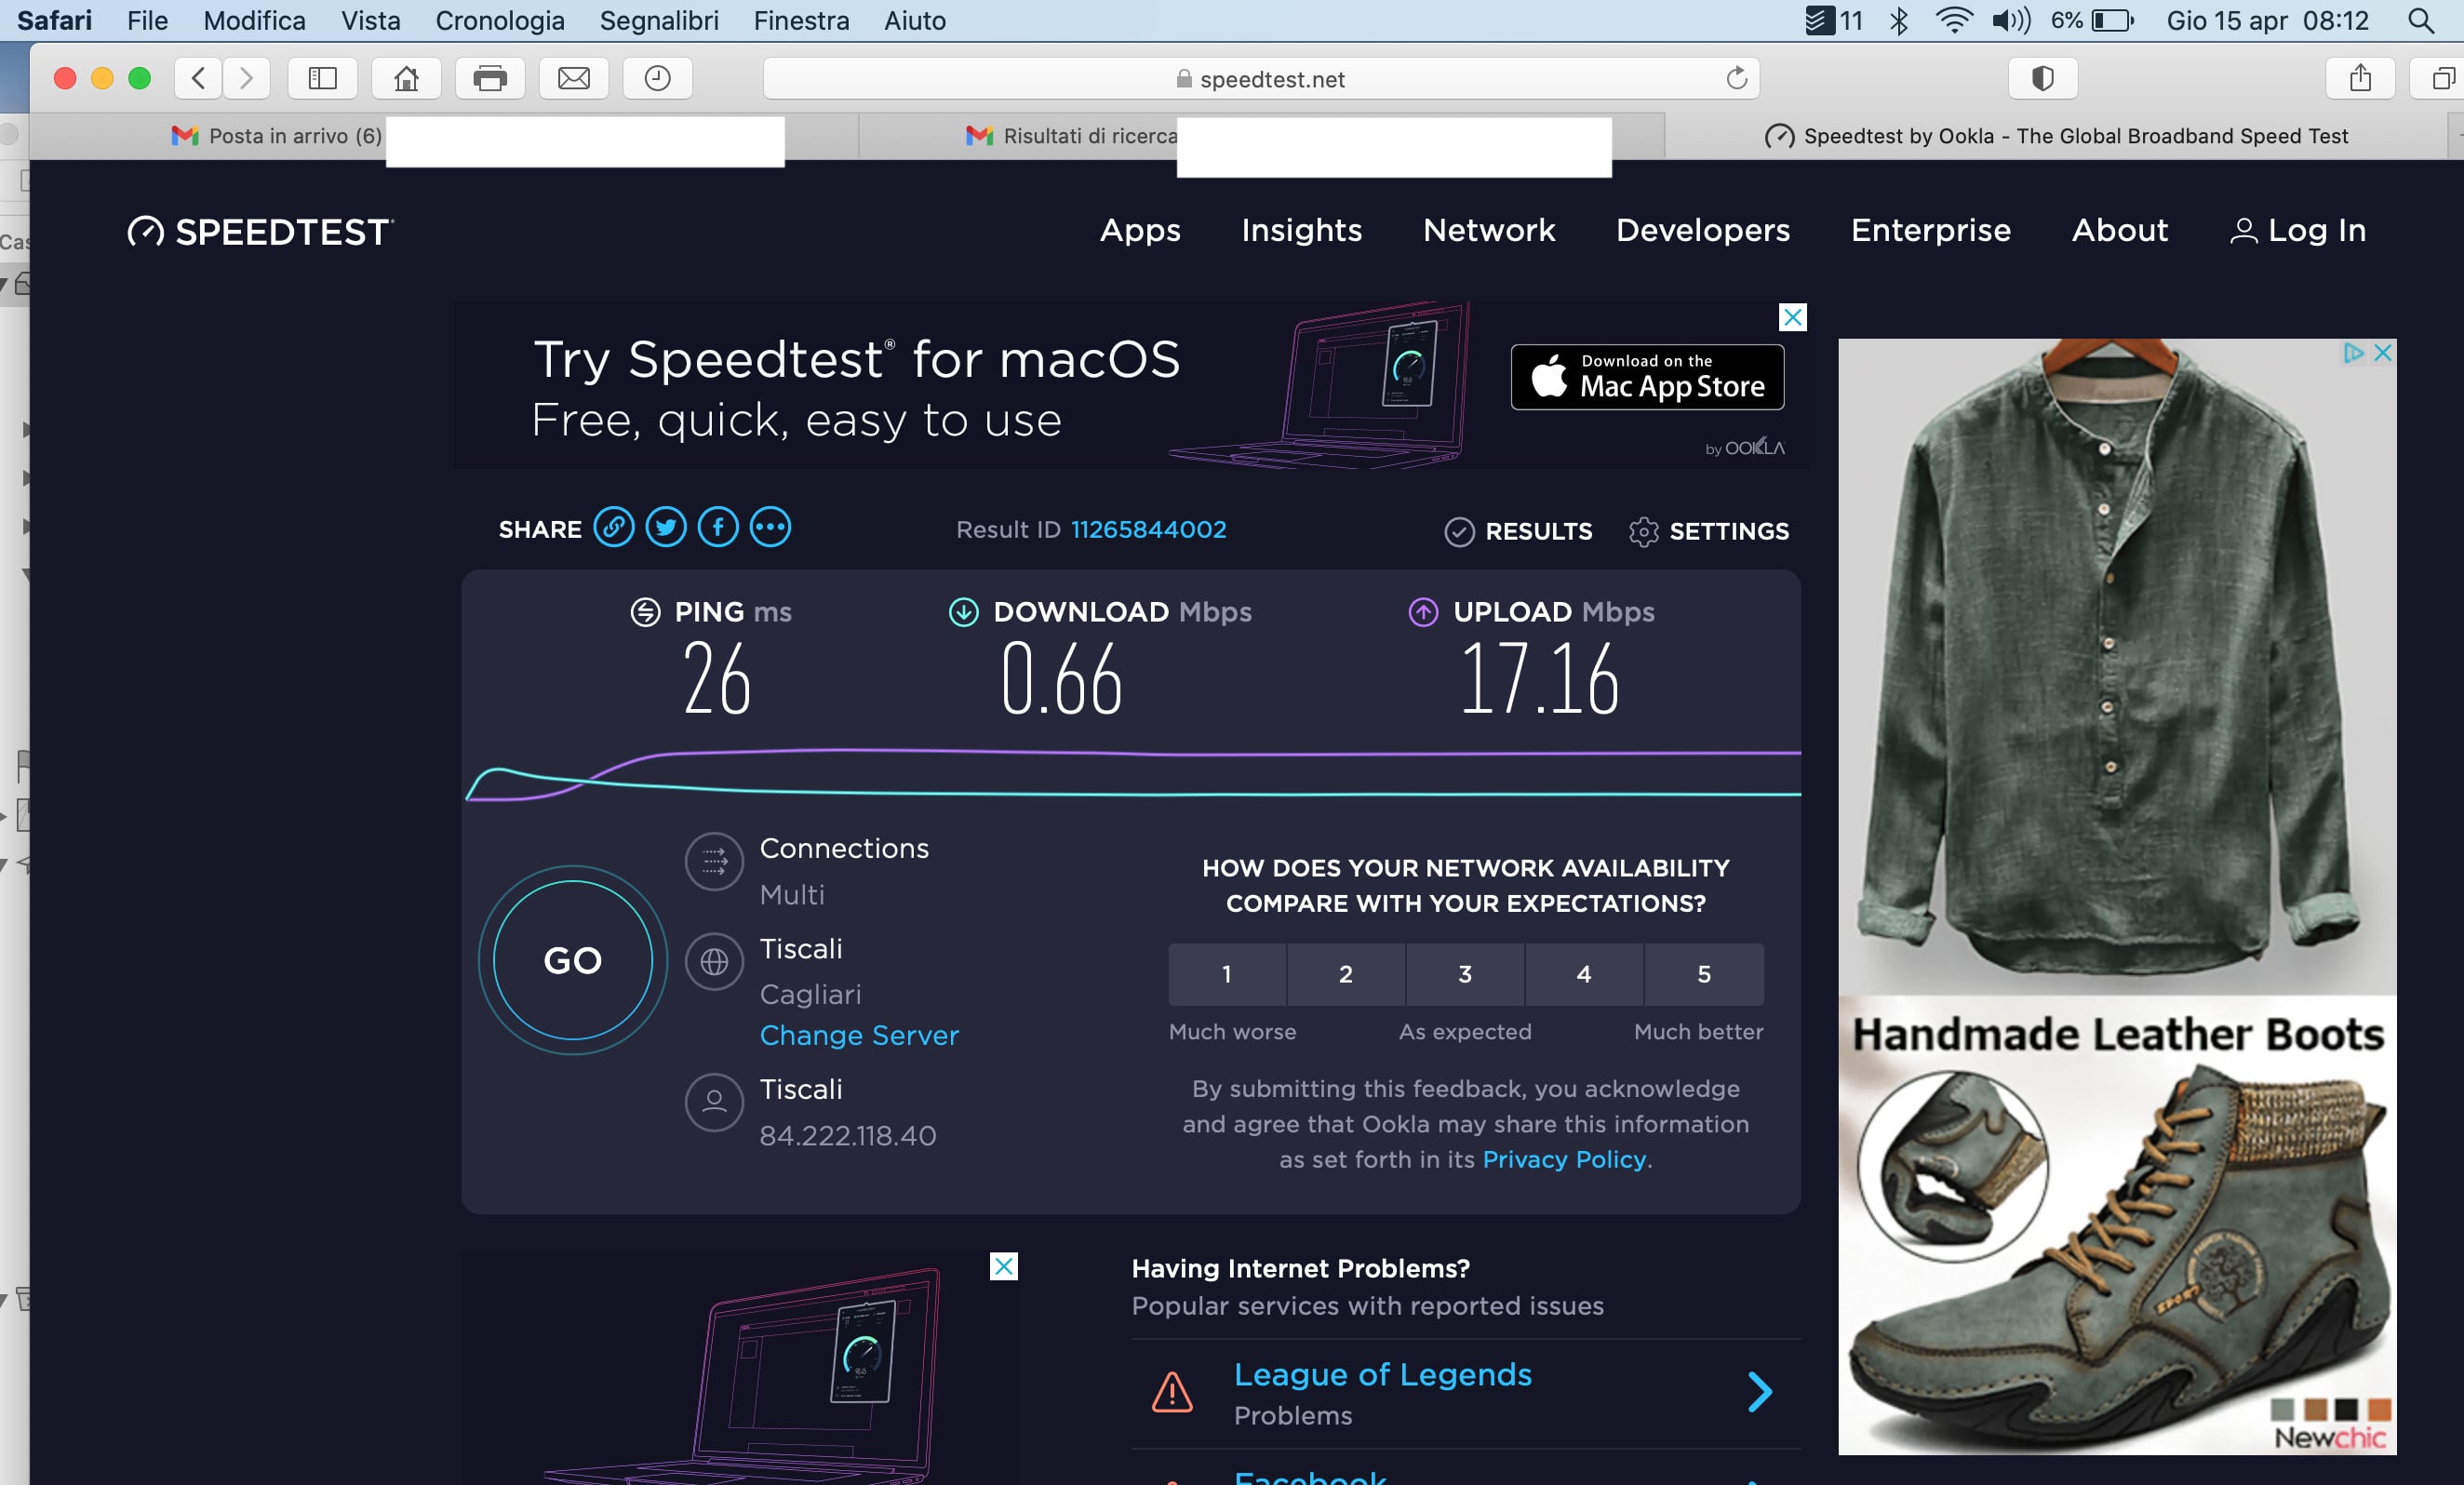
Task: Rate network availability 5 Much better
Action: [1704, 974]
